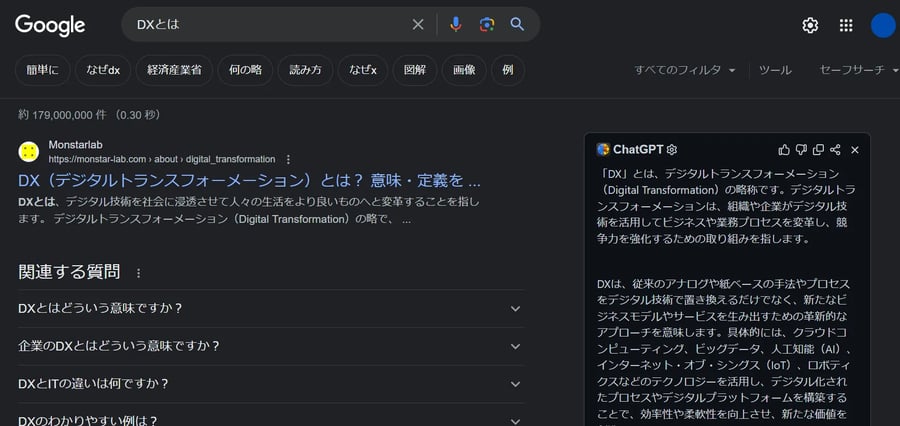Select the 例 filter chip
The height and width of the screenshot is (426, 900).
pos(507,70)
